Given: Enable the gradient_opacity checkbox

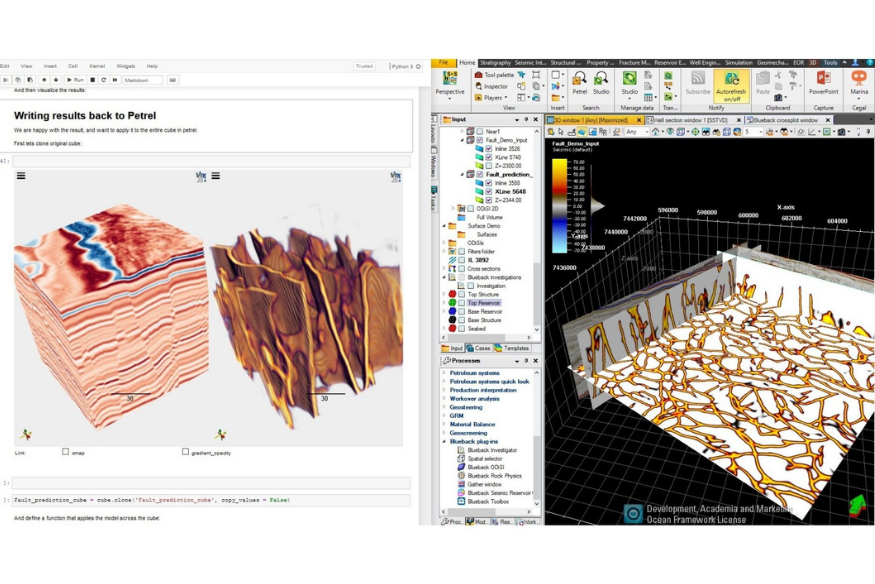Looking at the screenshot, I should 185,452.
